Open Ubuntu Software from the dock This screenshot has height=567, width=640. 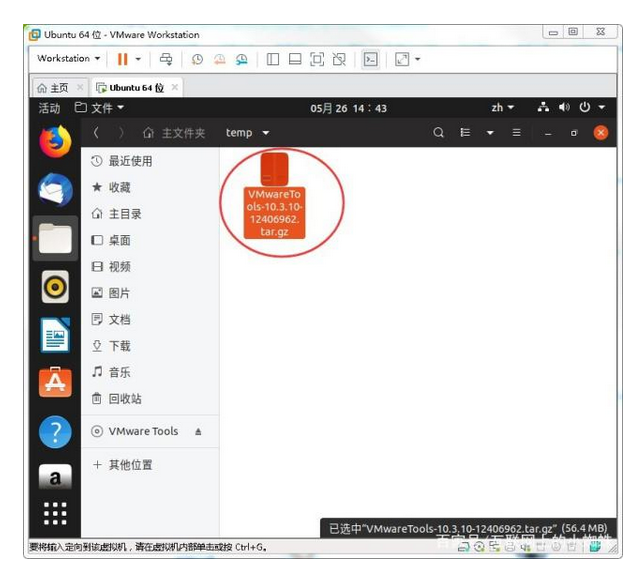[x=55, y=383]
